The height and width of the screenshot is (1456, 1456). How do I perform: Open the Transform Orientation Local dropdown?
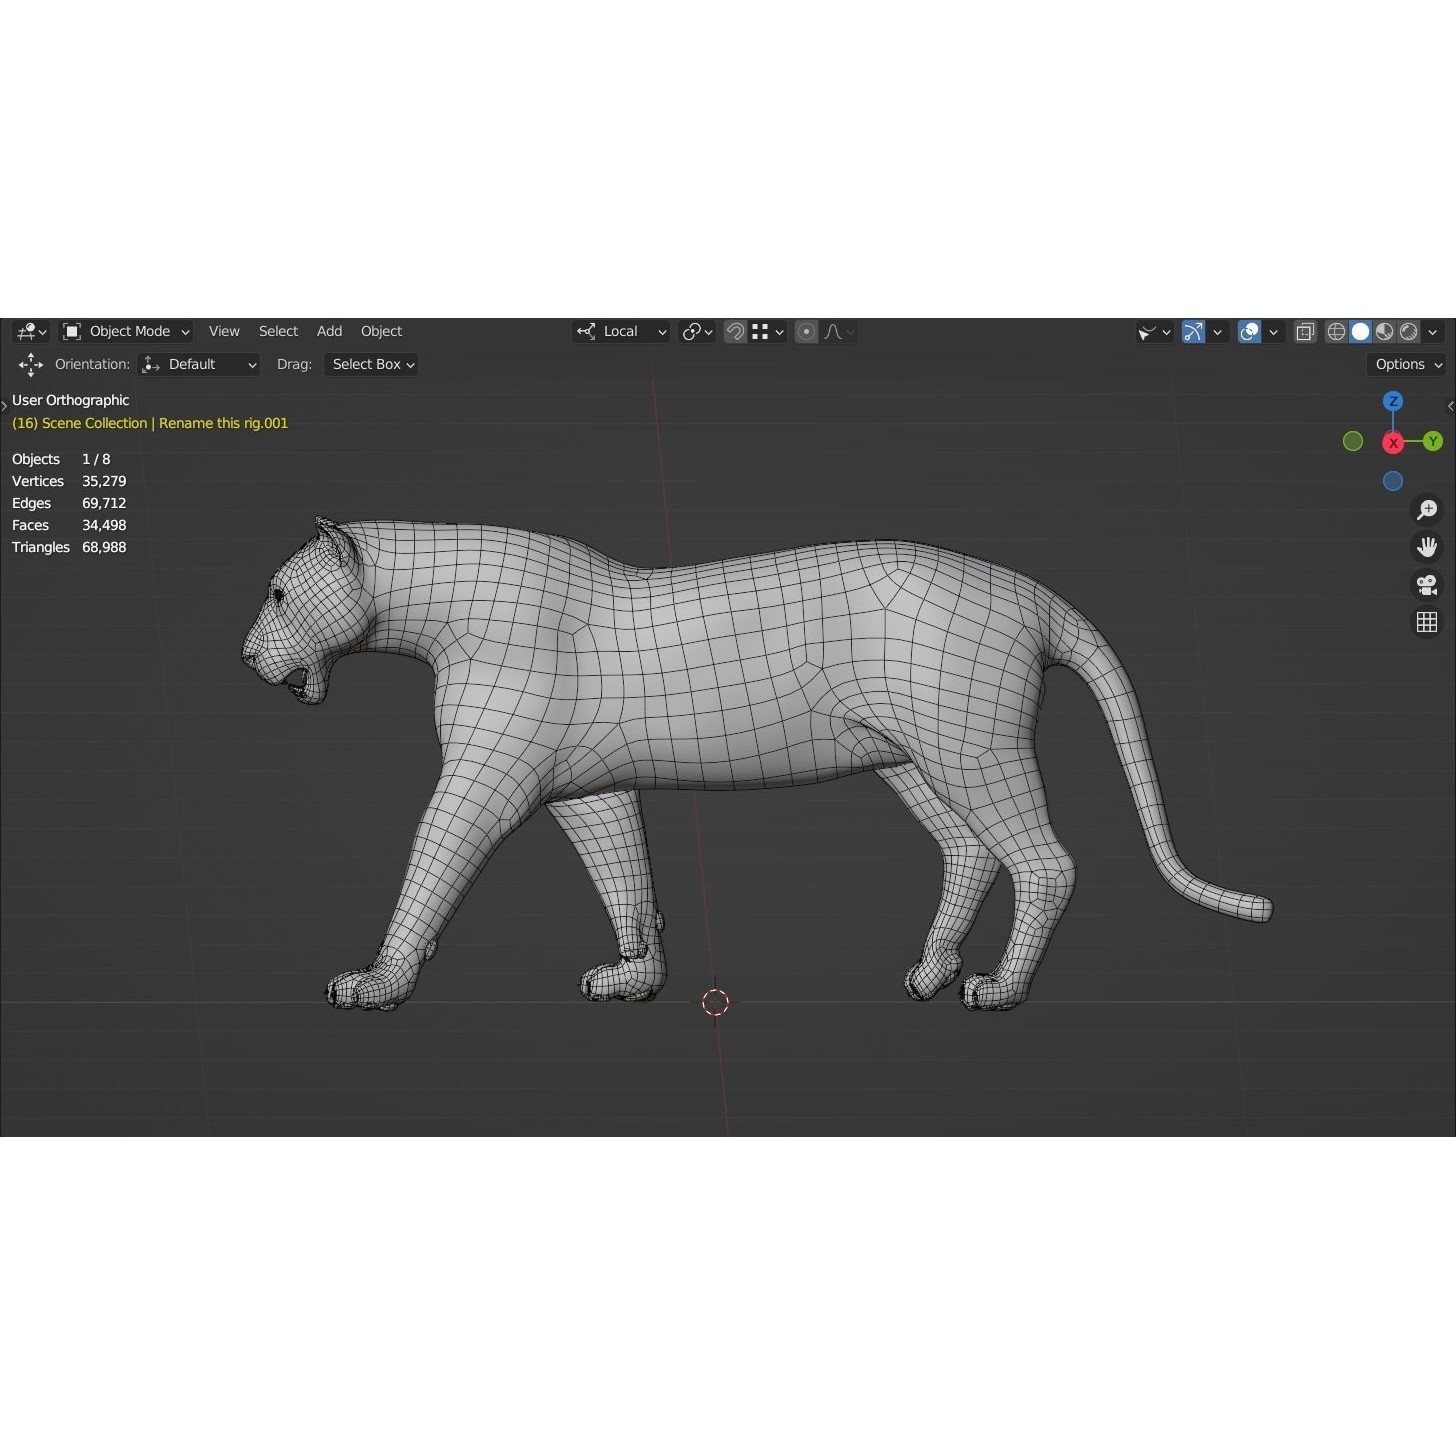point(620,331)
